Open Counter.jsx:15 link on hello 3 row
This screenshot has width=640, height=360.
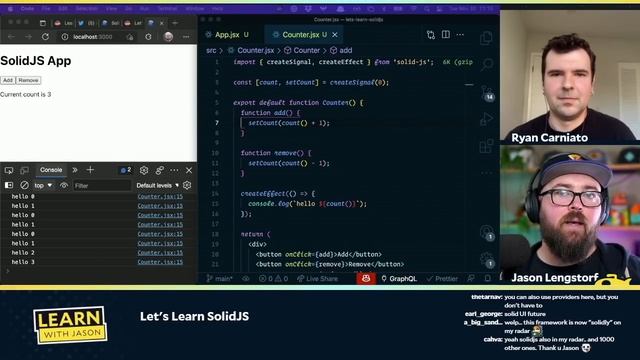[x=160, y=262]
